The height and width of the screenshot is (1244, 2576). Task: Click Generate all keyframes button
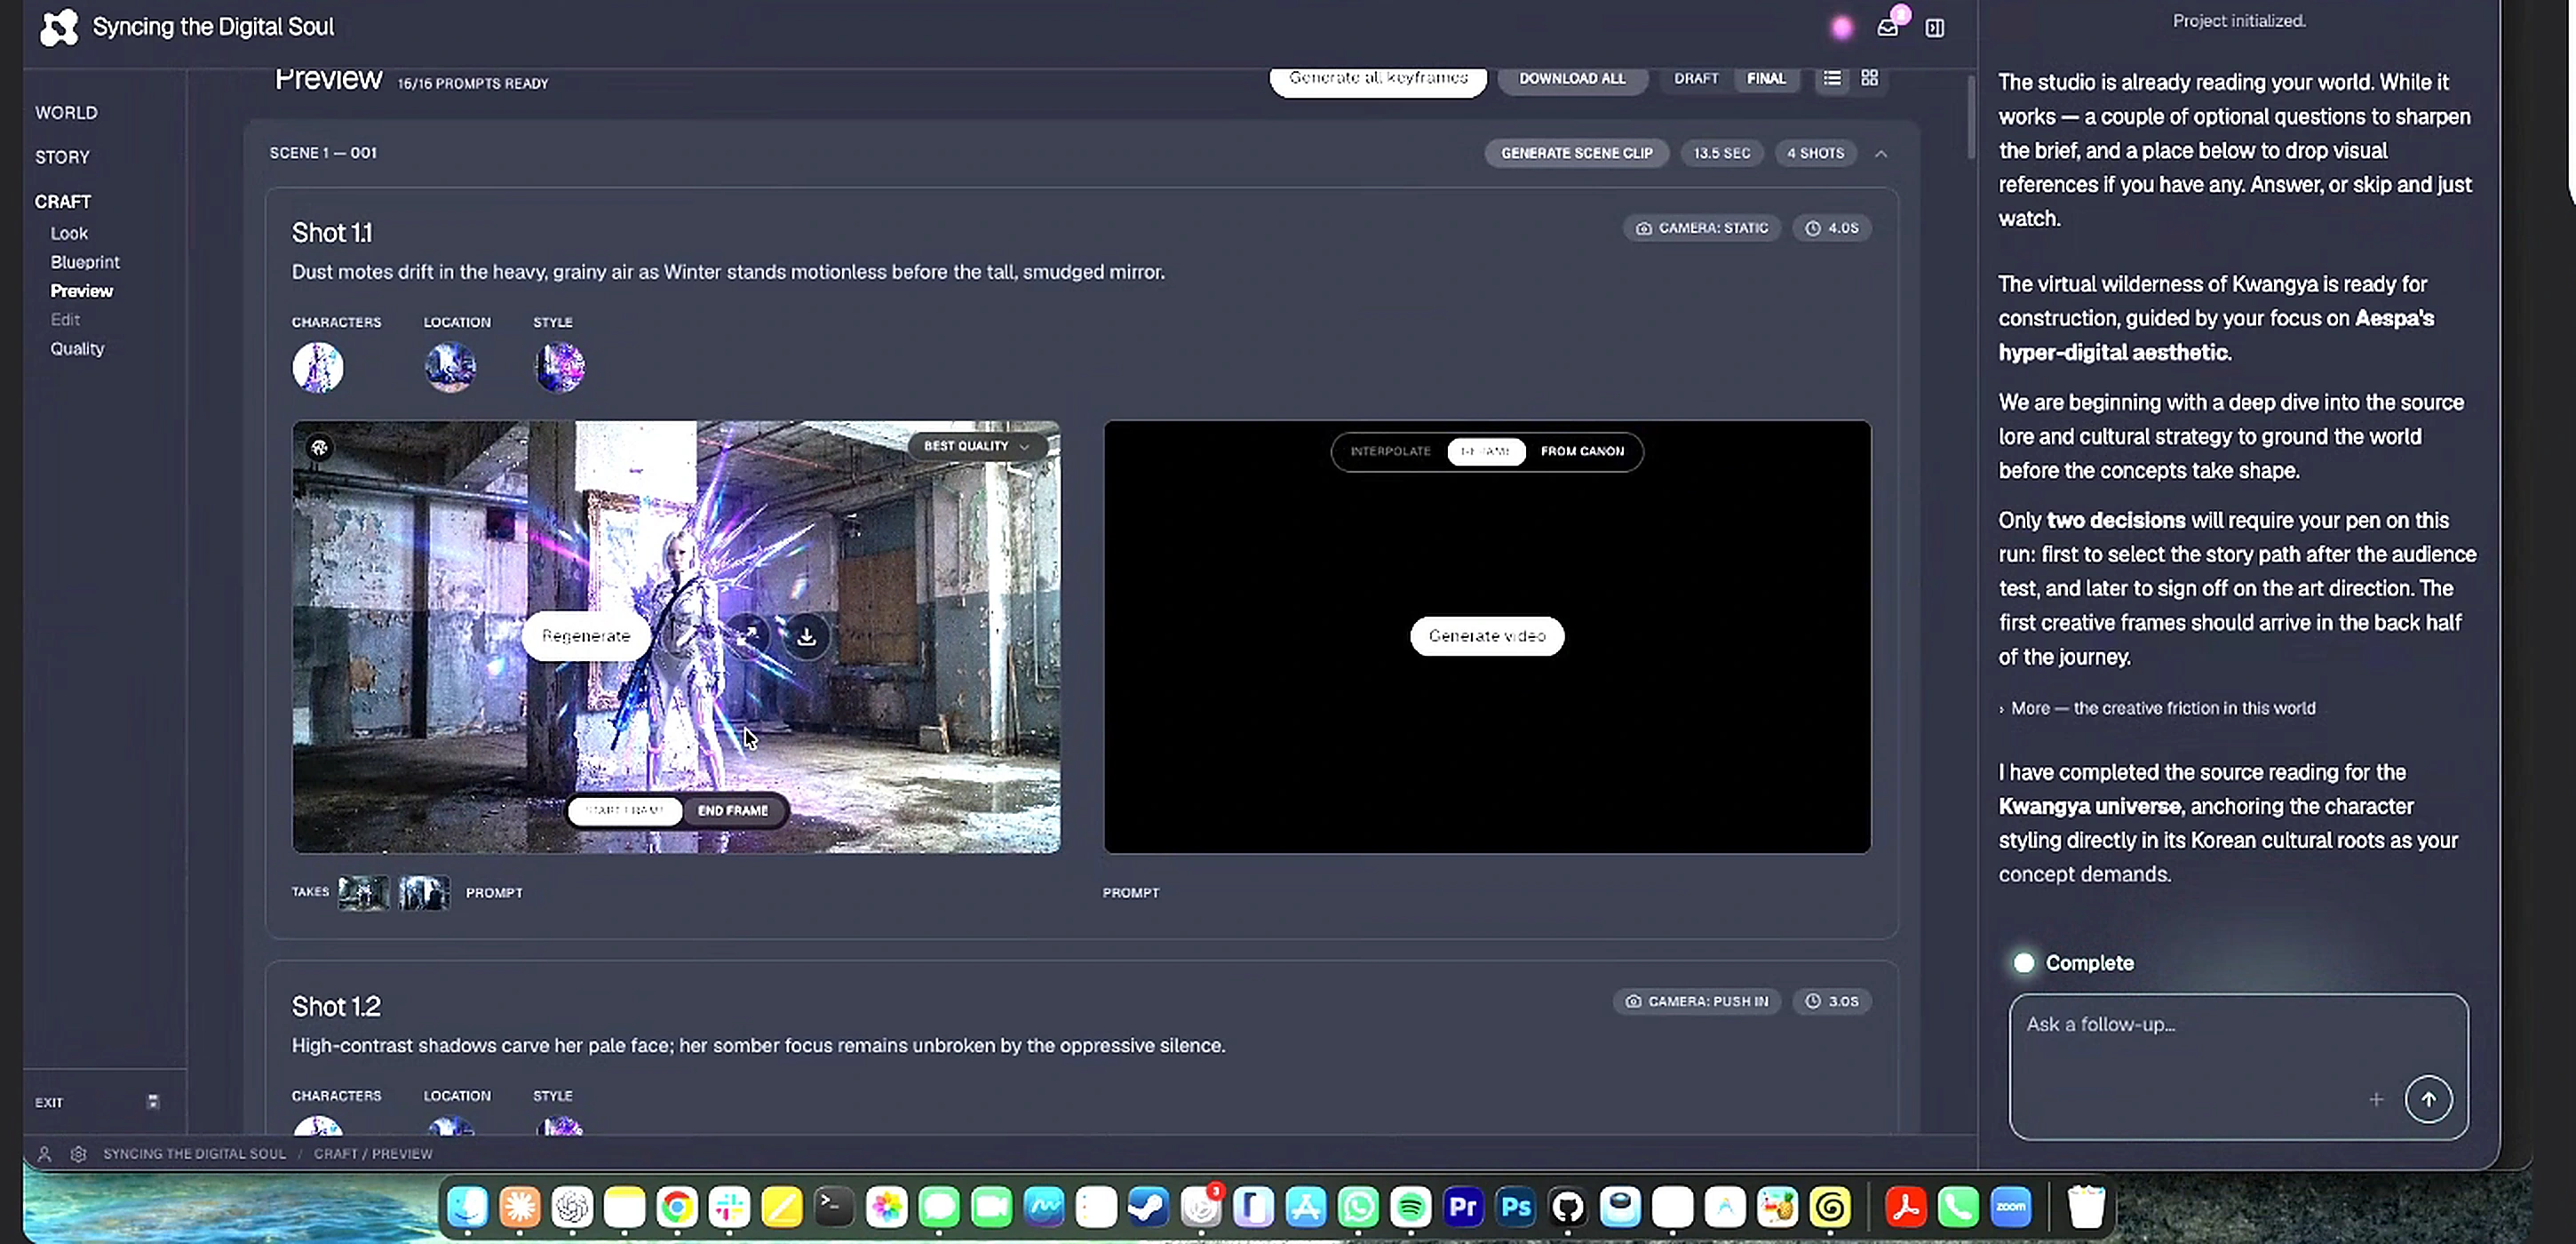point(1378,78)
